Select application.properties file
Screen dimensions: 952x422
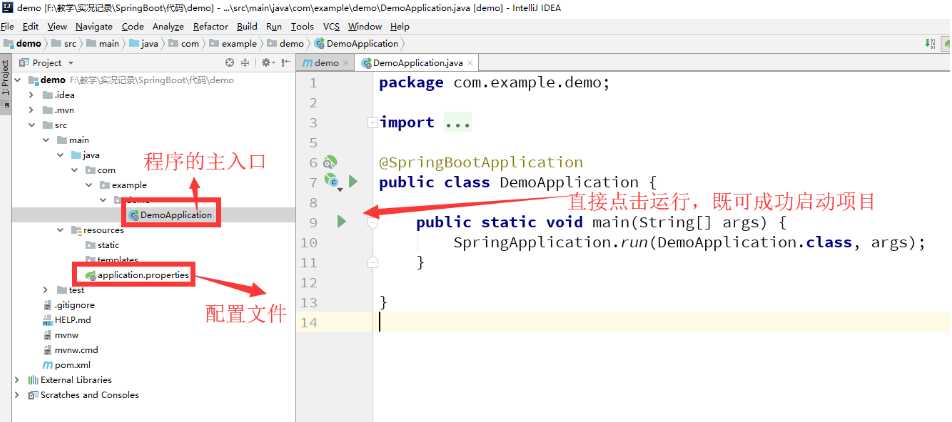137,275
